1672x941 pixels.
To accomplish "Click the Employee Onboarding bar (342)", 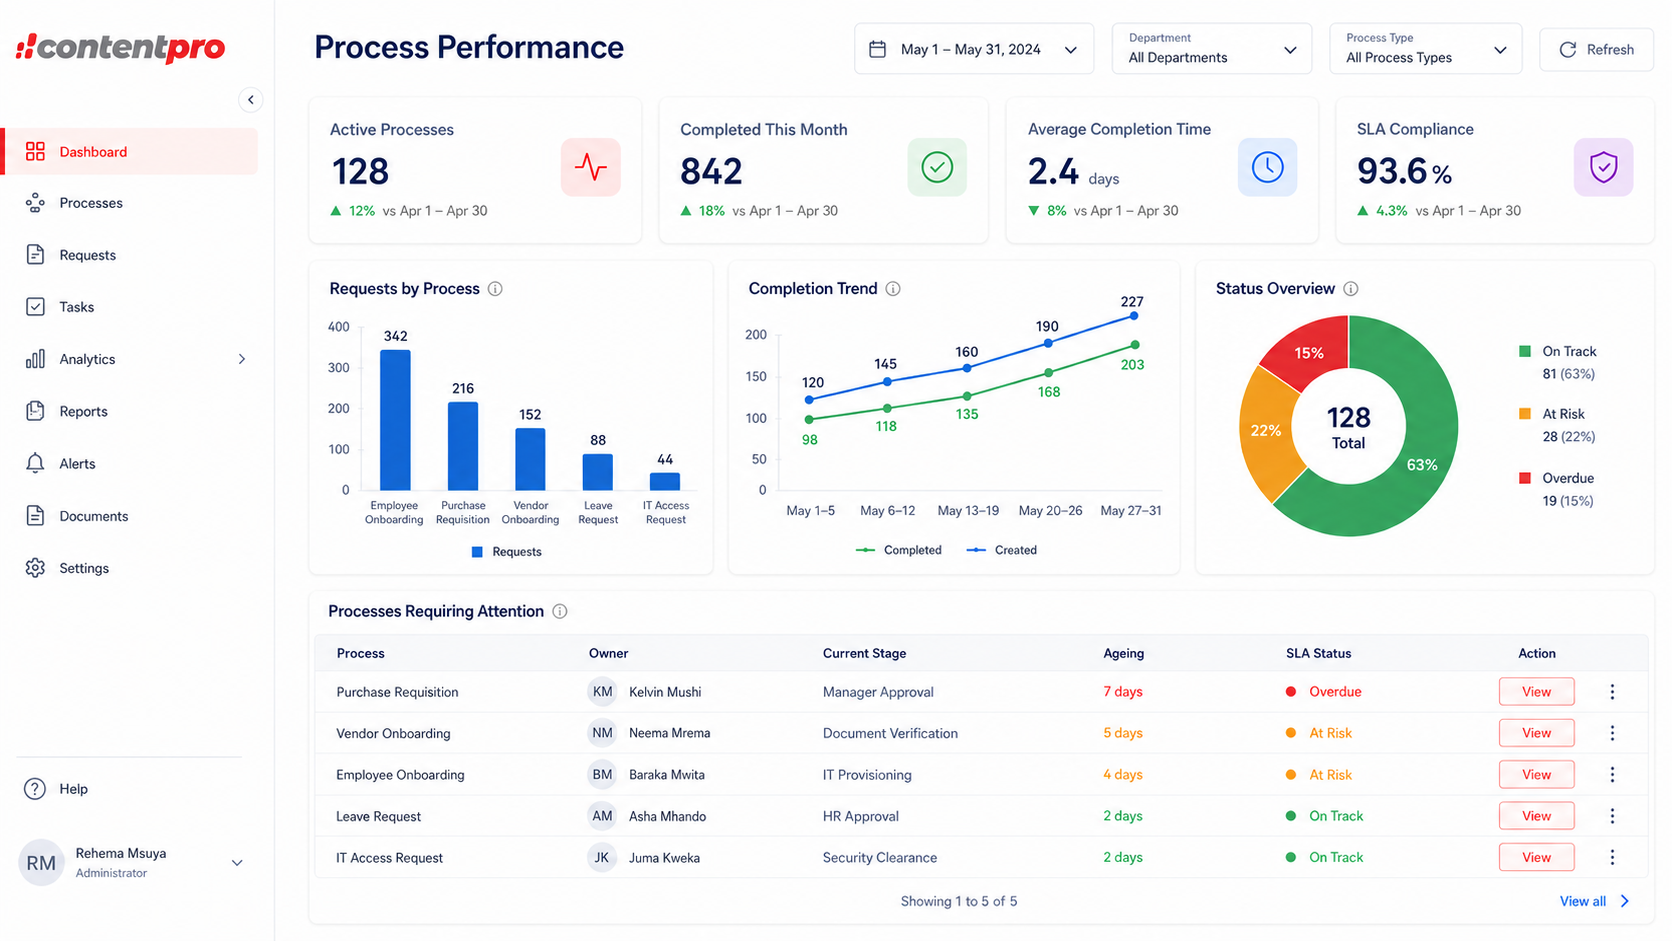I will tap(395, 420).
